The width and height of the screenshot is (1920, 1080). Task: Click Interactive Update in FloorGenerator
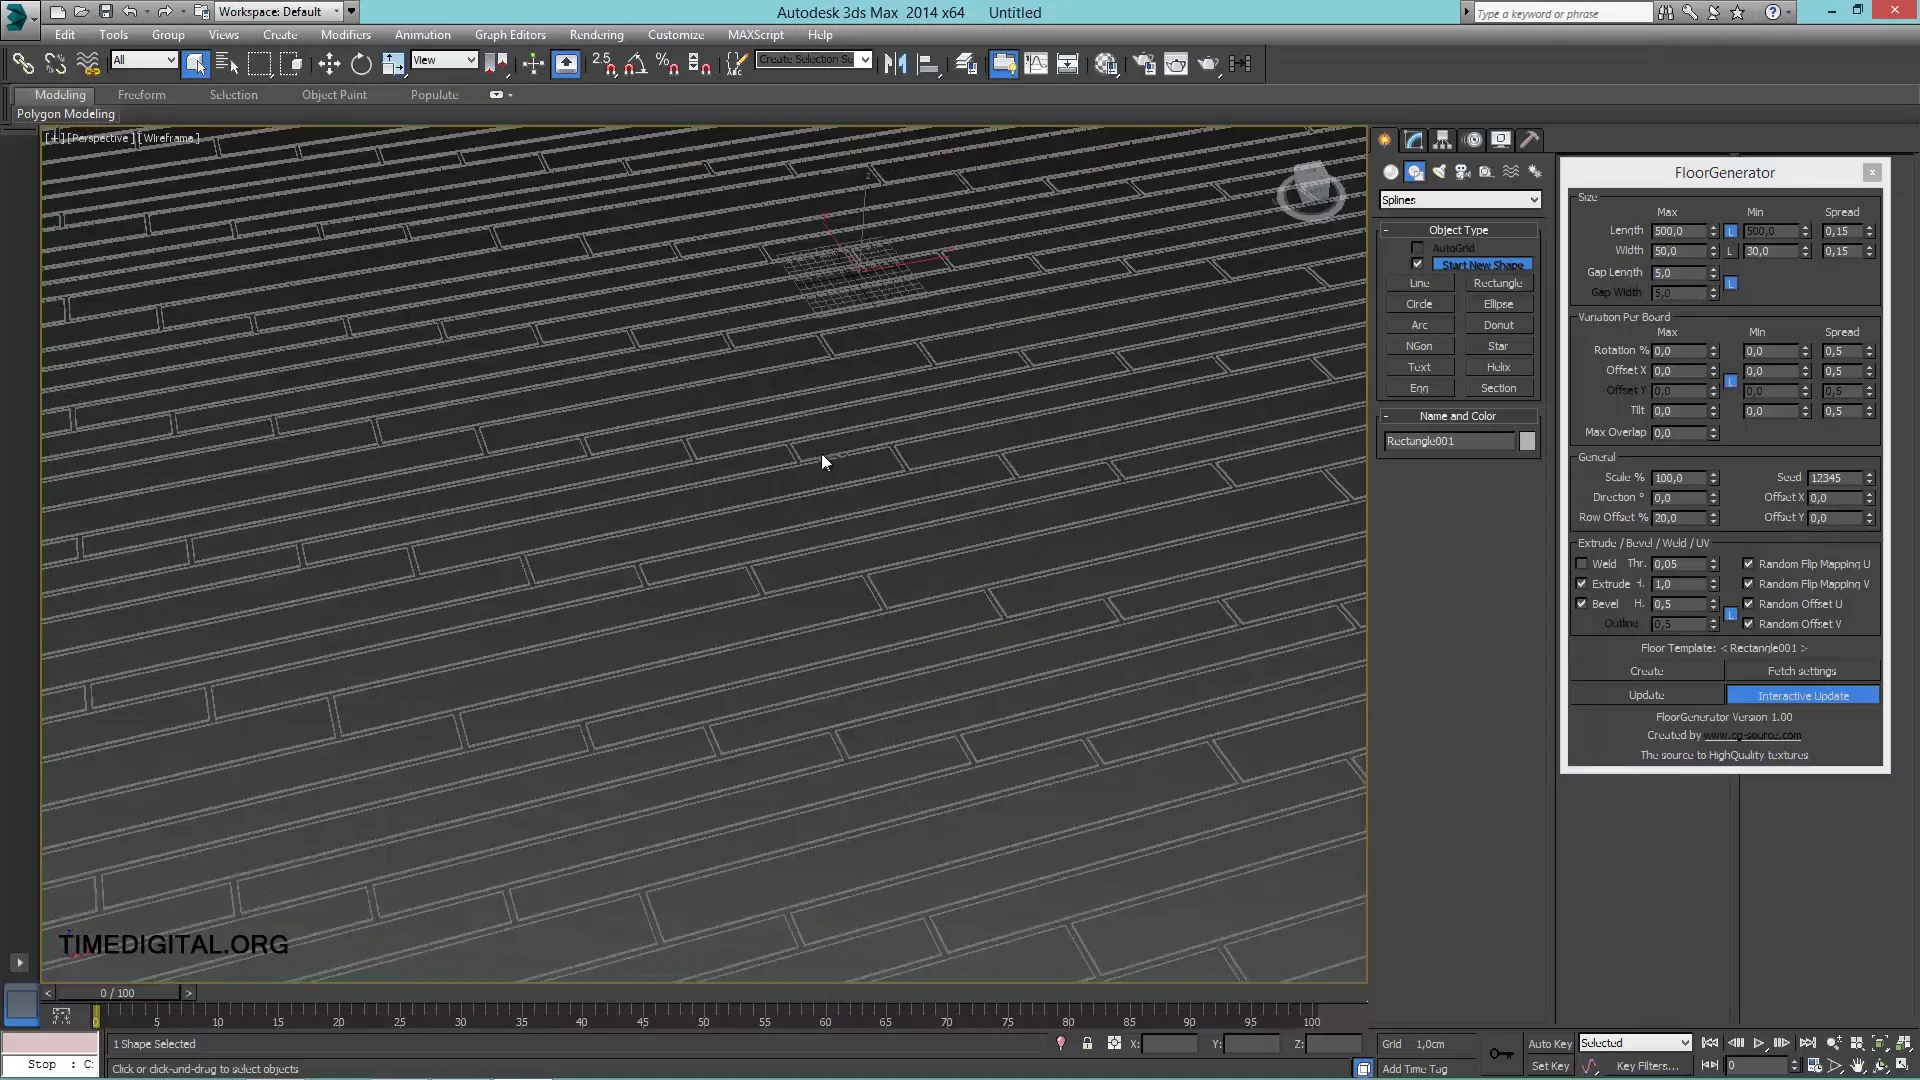(x=1803, y=696)
